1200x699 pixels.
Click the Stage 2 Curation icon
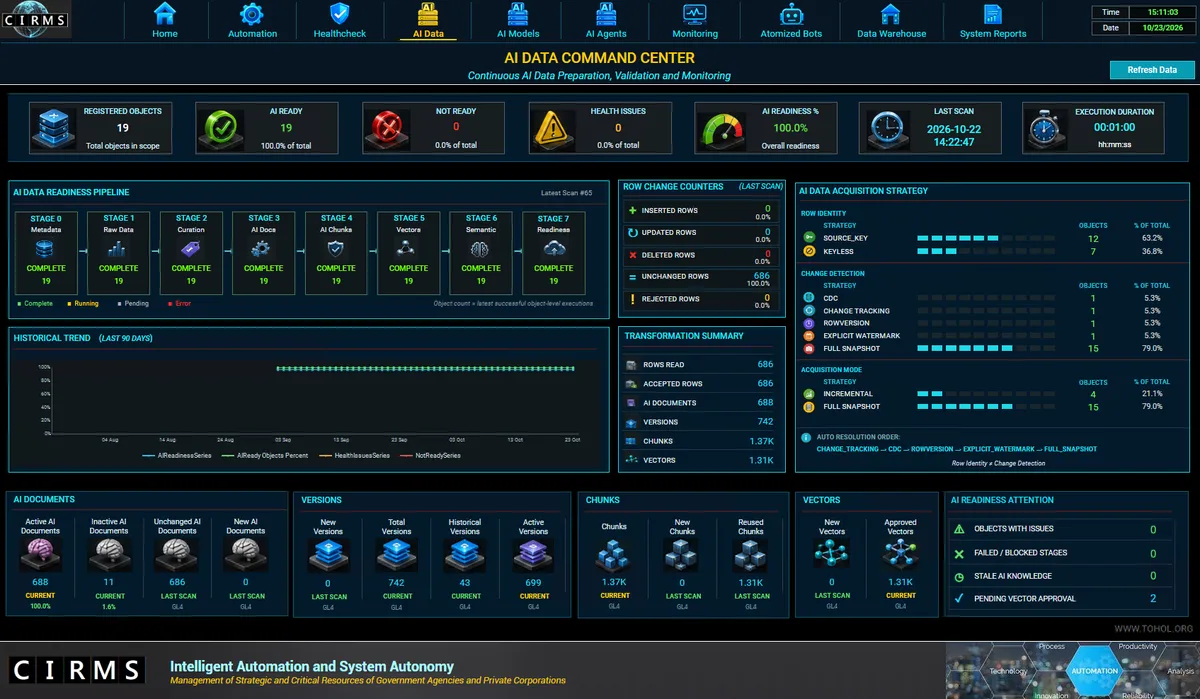pos(191,248)
